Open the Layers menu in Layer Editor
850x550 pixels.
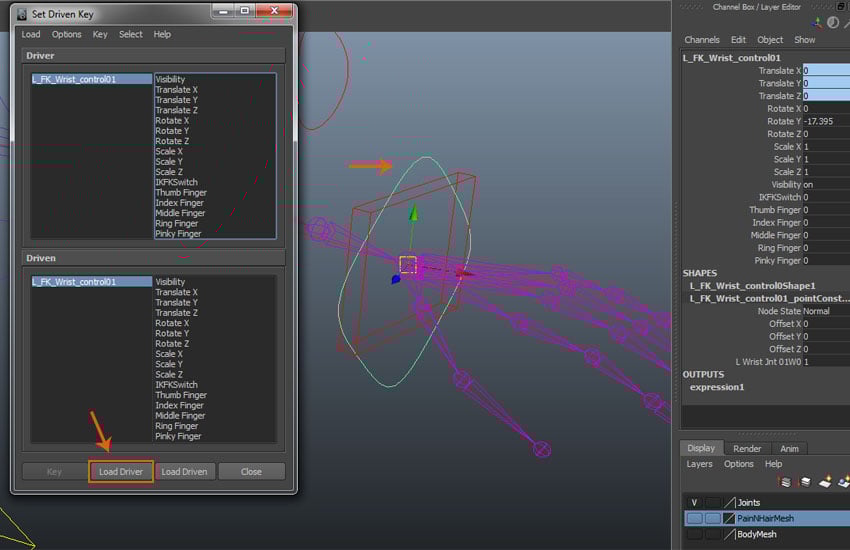pos(700,464)
